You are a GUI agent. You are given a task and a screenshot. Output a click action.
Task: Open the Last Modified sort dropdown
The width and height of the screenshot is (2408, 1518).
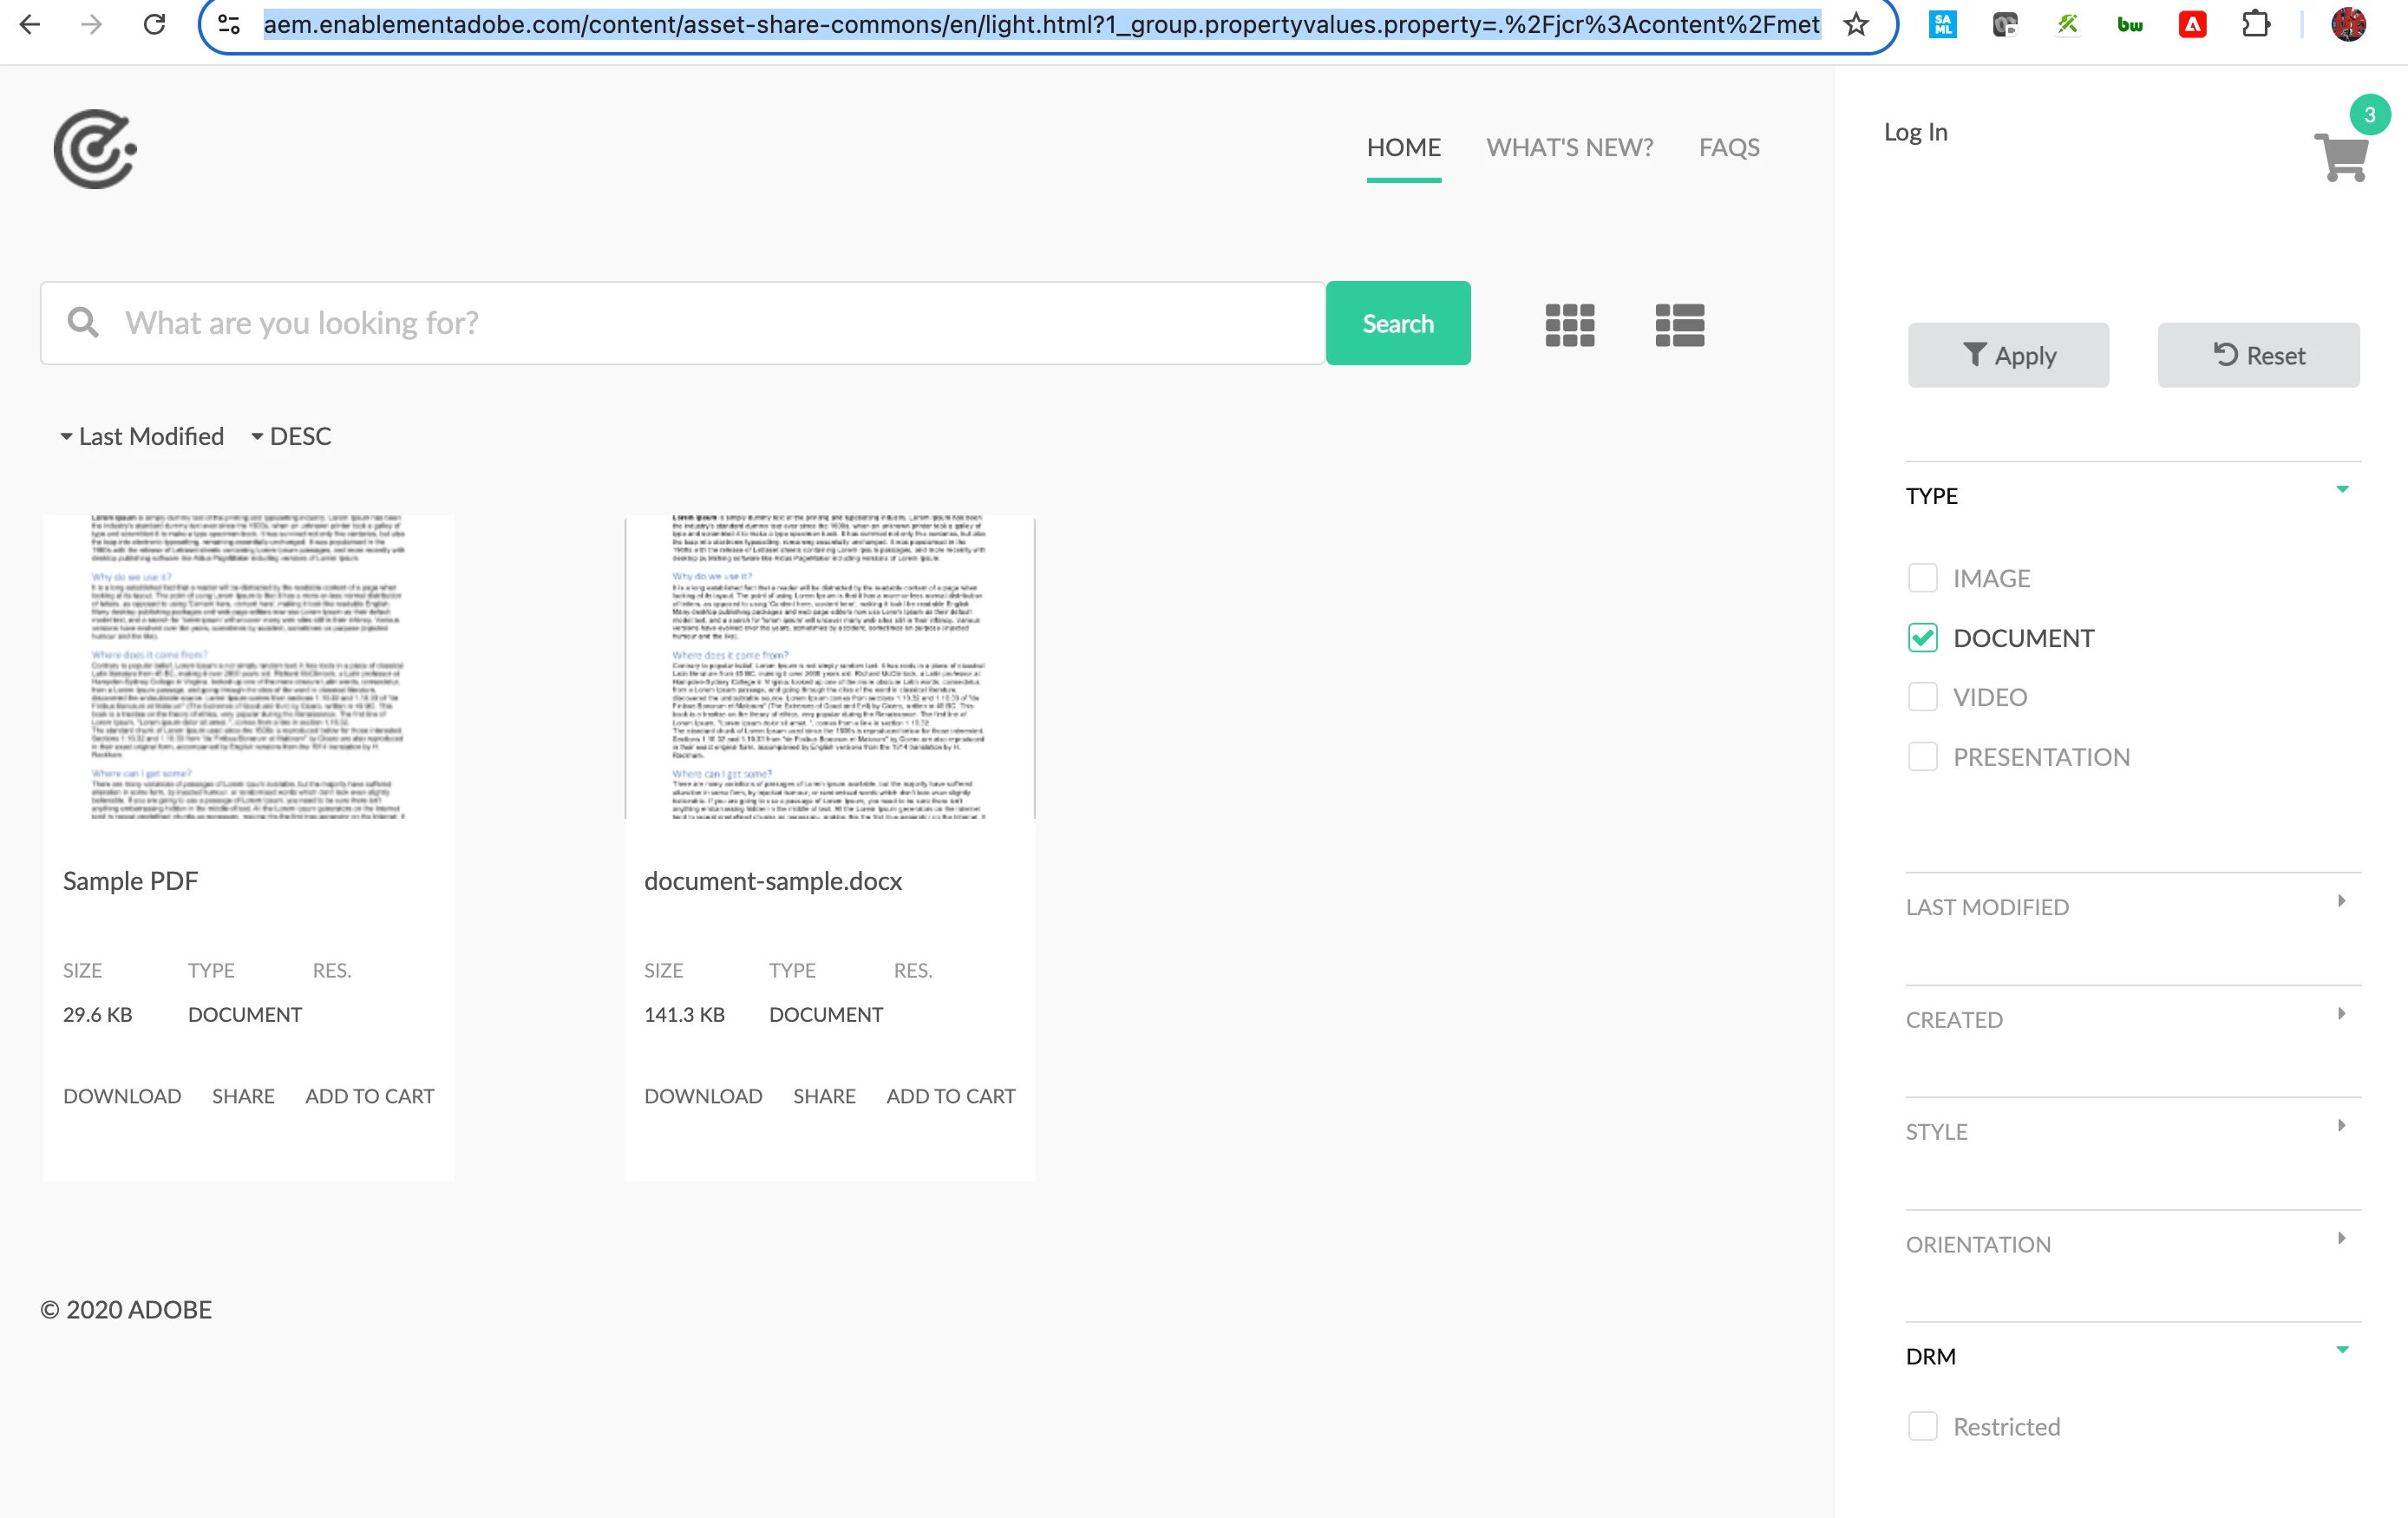click(142, 436)
